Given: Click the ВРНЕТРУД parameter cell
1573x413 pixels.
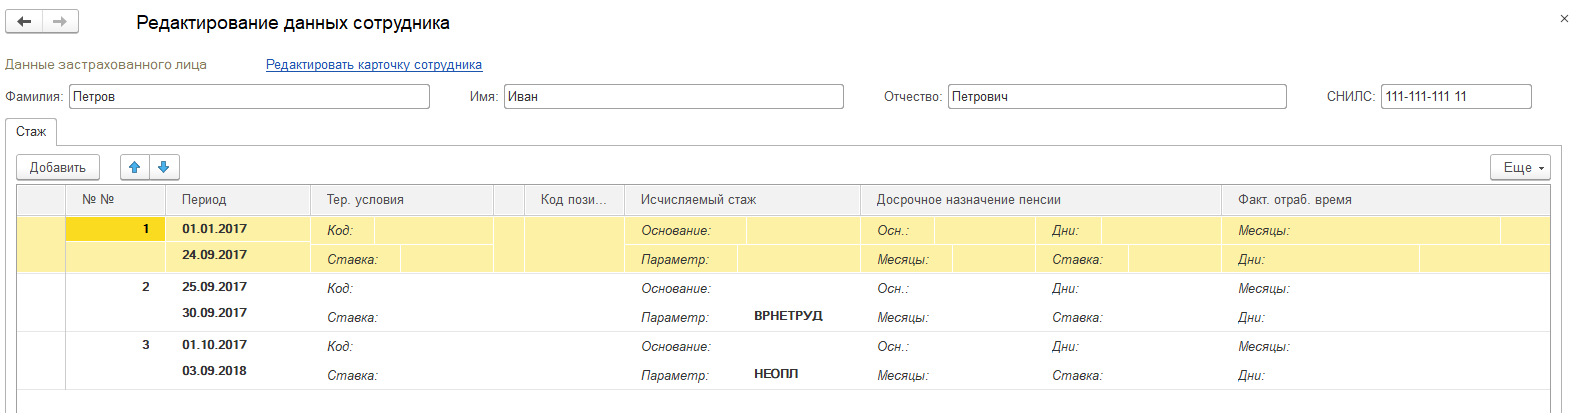Looking at the screenshot, I should [788, 316].
